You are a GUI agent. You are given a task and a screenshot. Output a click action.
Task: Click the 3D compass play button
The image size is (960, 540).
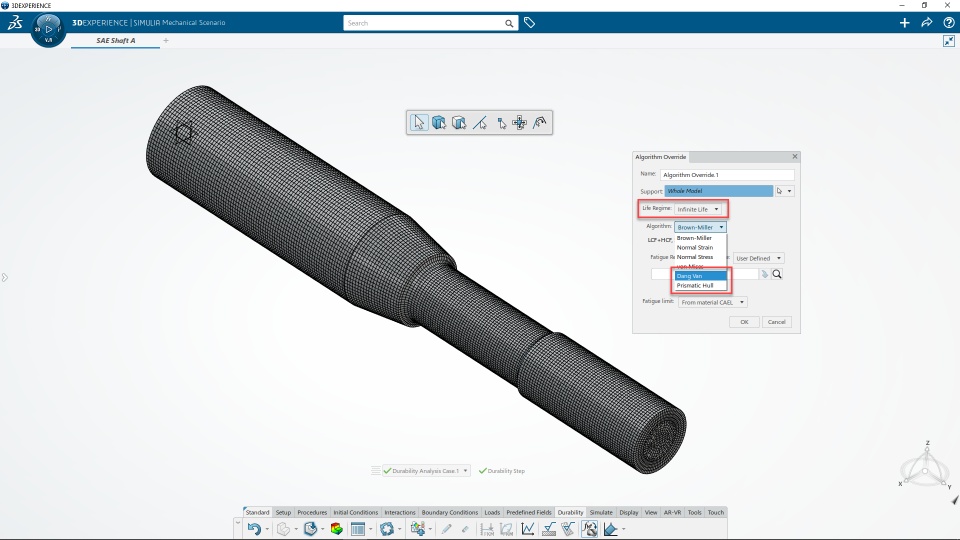tap(48, 29)
